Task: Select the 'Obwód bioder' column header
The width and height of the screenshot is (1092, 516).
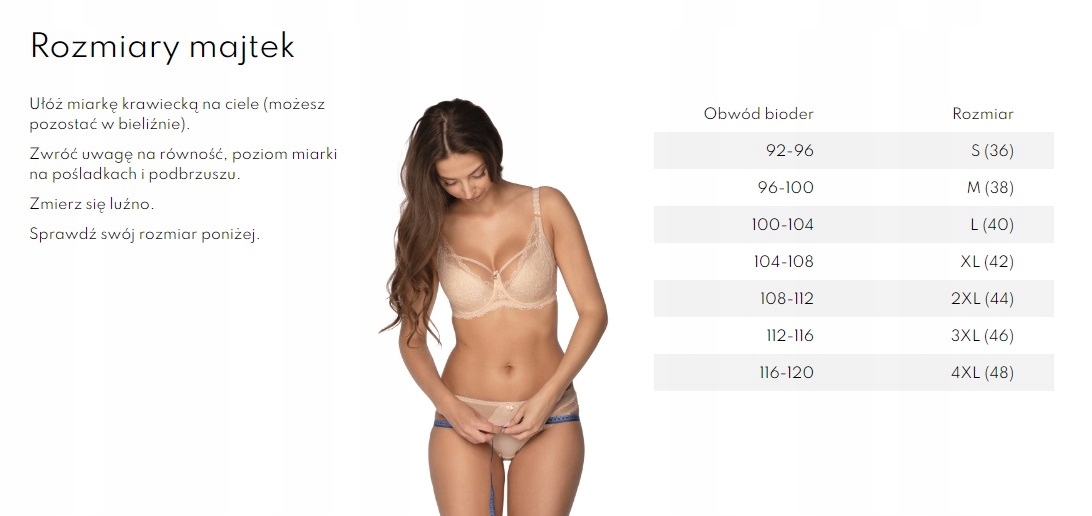Action: click(758, 114)
